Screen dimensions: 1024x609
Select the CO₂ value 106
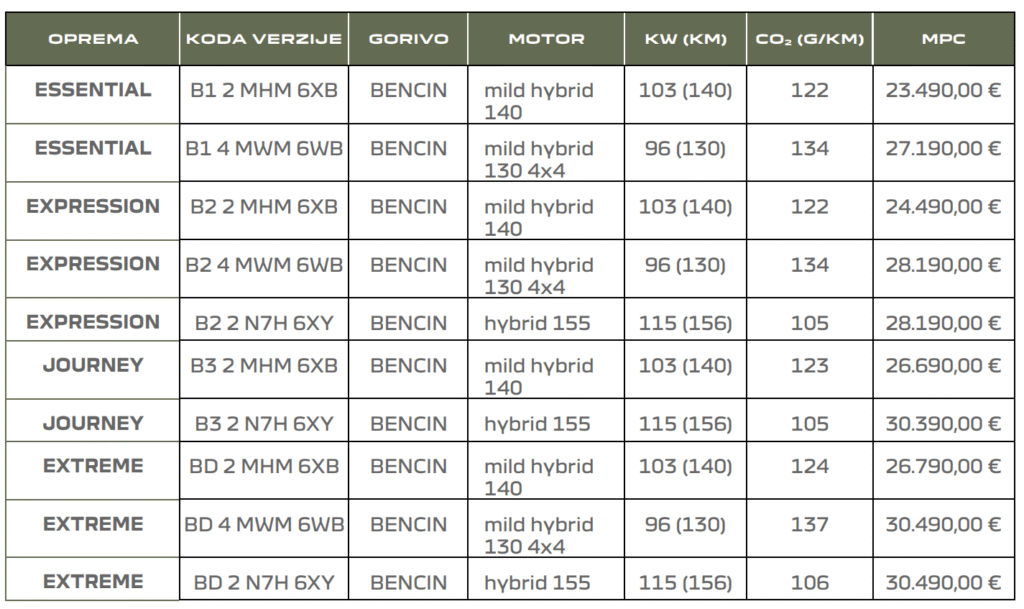(809, 583)
